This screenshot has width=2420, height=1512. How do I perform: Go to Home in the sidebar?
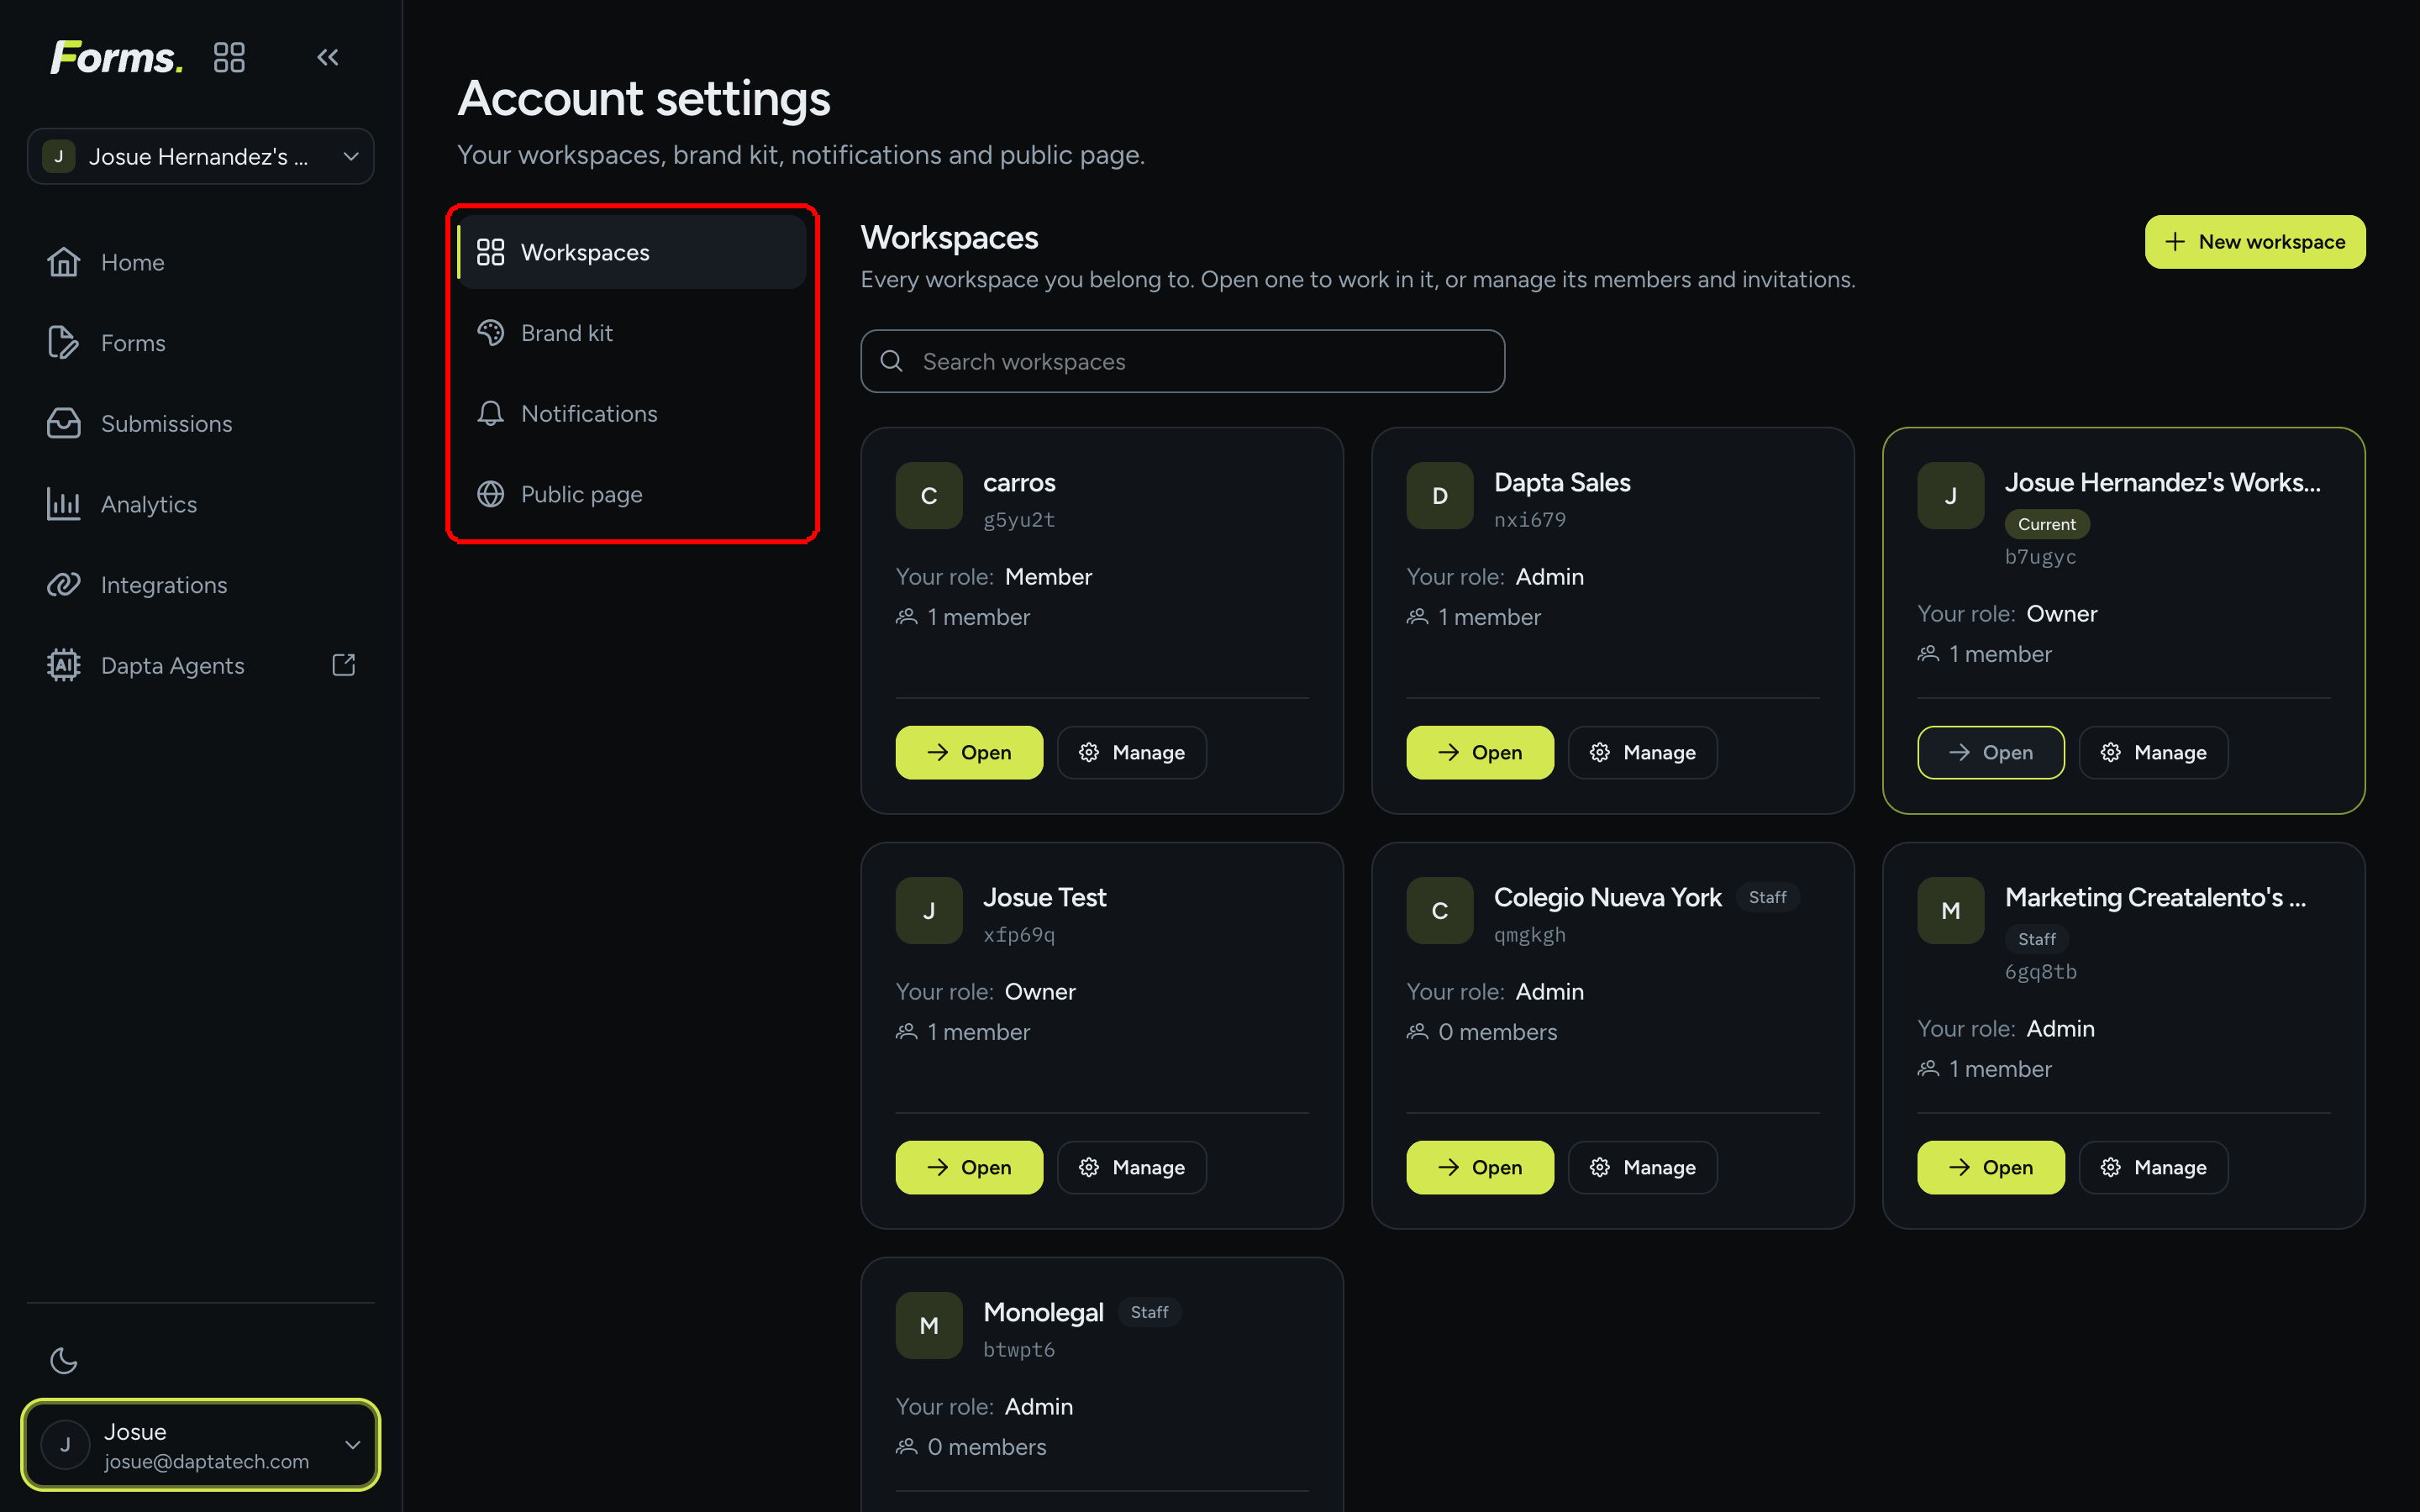pos(201,262)
